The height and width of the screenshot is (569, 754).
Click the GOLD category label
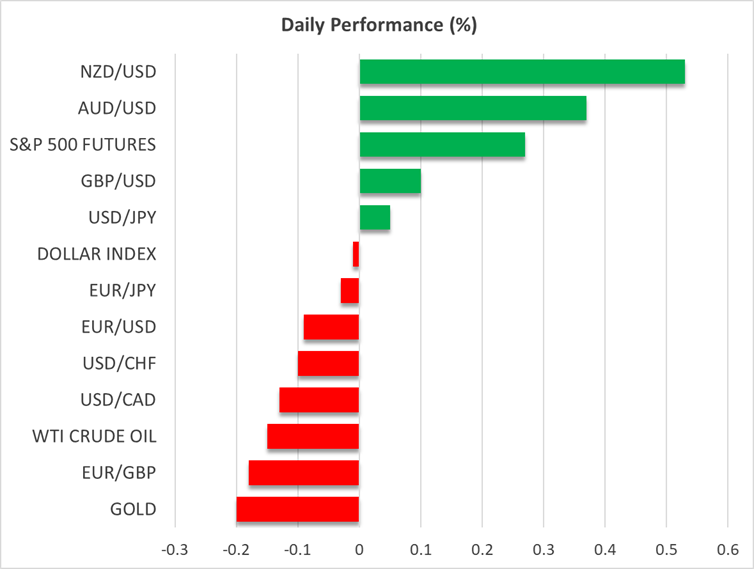pyautogui.click(x=133, y=509)
